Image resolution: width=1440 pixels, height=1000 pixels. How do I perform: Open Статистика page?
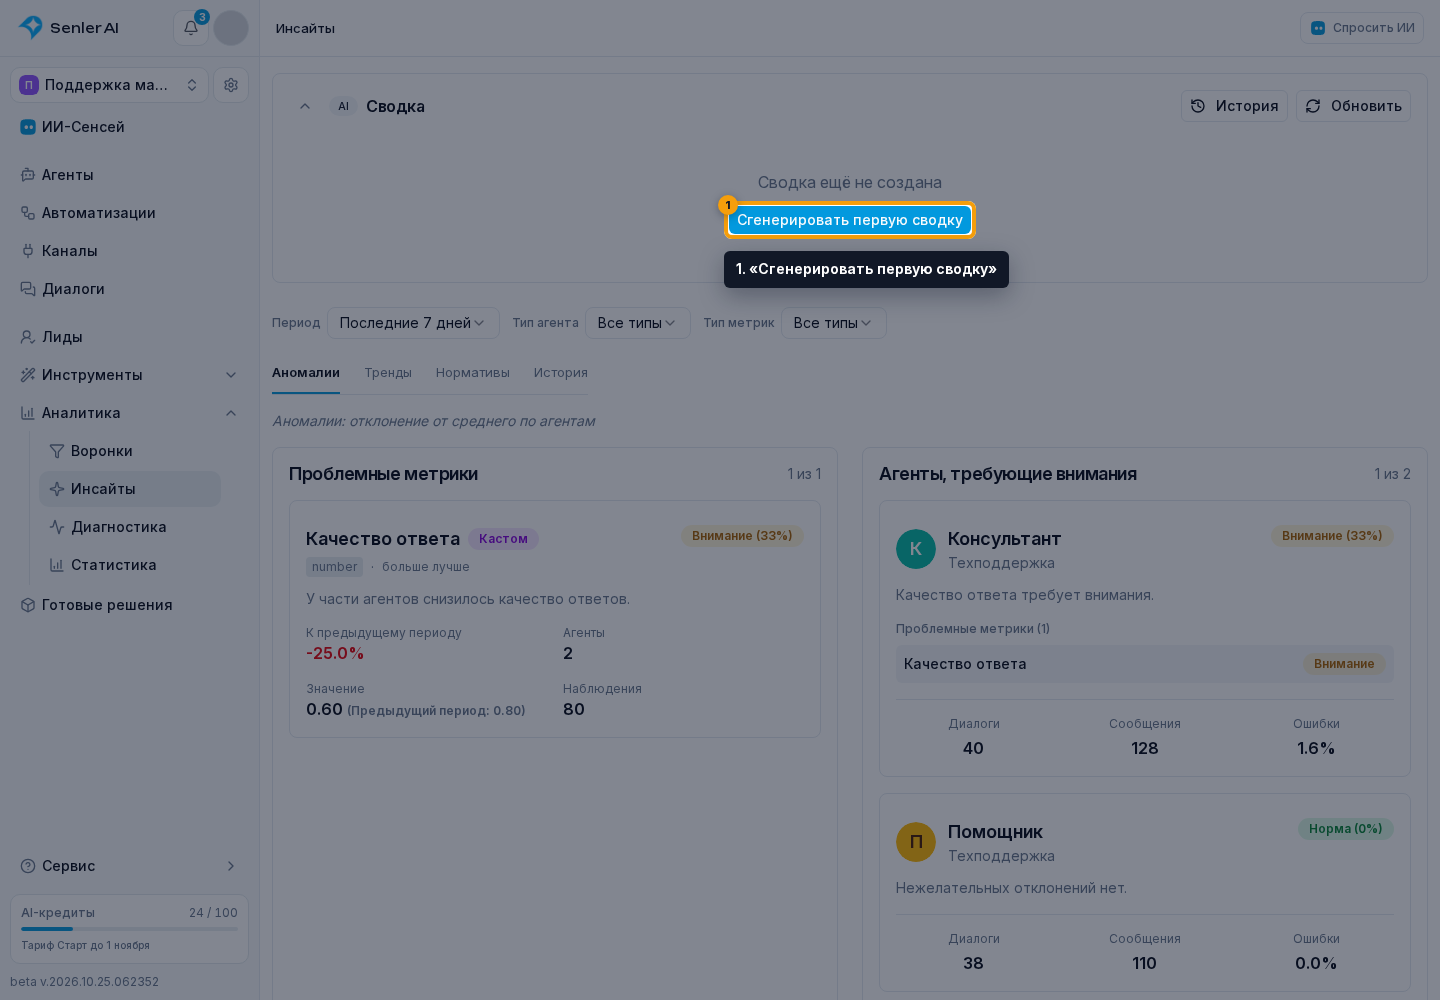pos(130,565)
